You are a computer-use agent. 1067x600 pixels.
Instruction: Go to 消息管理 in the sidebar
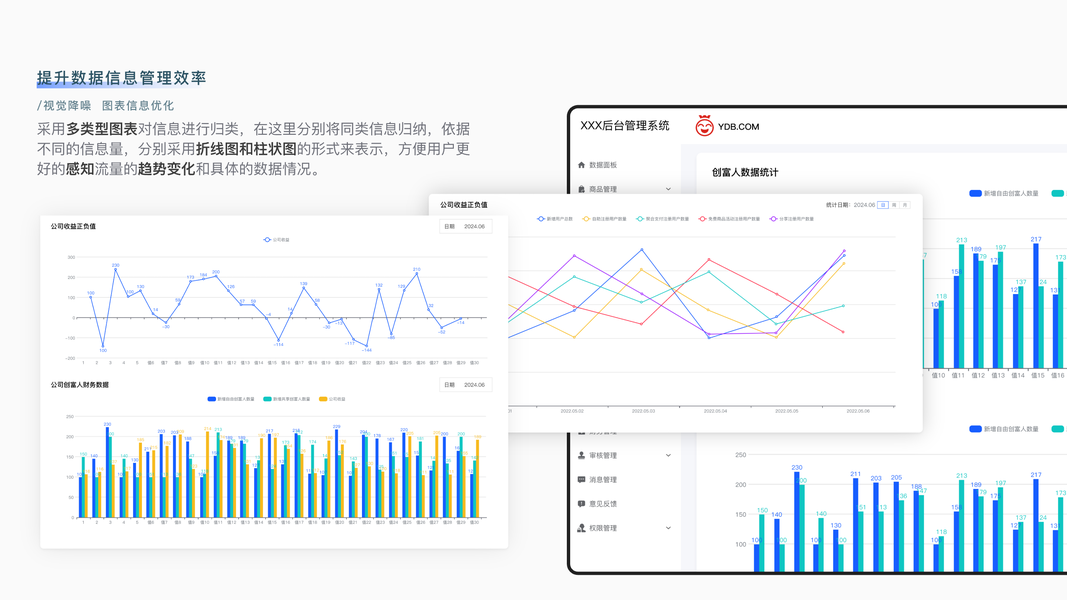[x=603, y=480]
